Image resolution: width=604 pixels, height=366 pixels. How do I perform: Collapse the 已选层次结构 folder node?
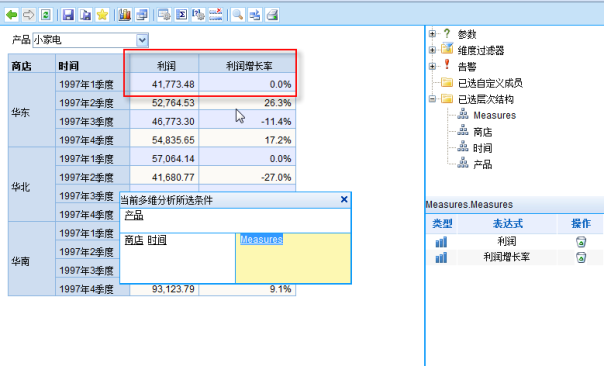click(432, 99)
